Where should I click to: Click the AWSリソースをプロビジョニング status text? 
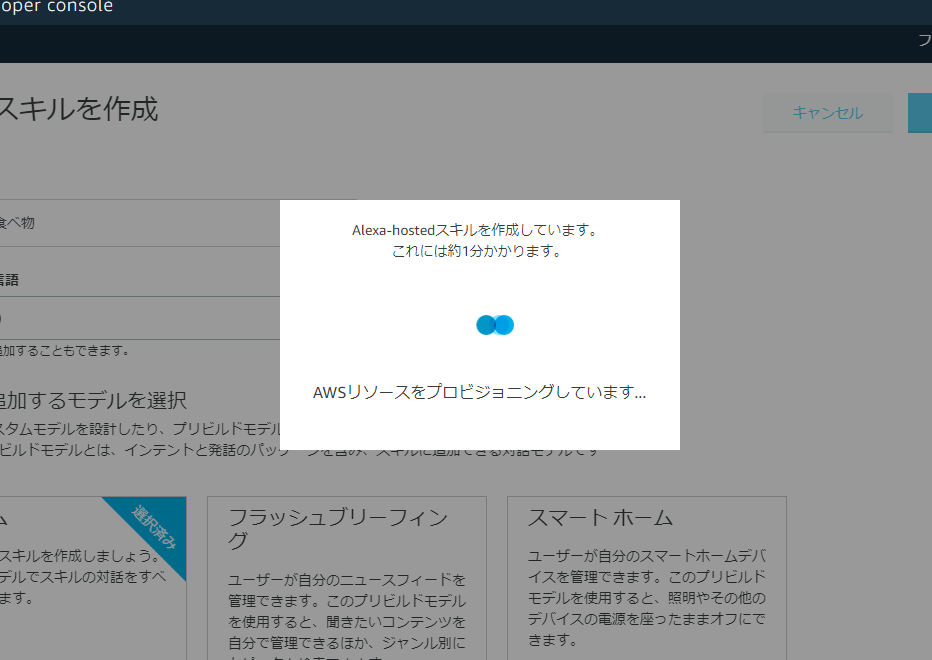pyautogui.click(x=479, y=392)
